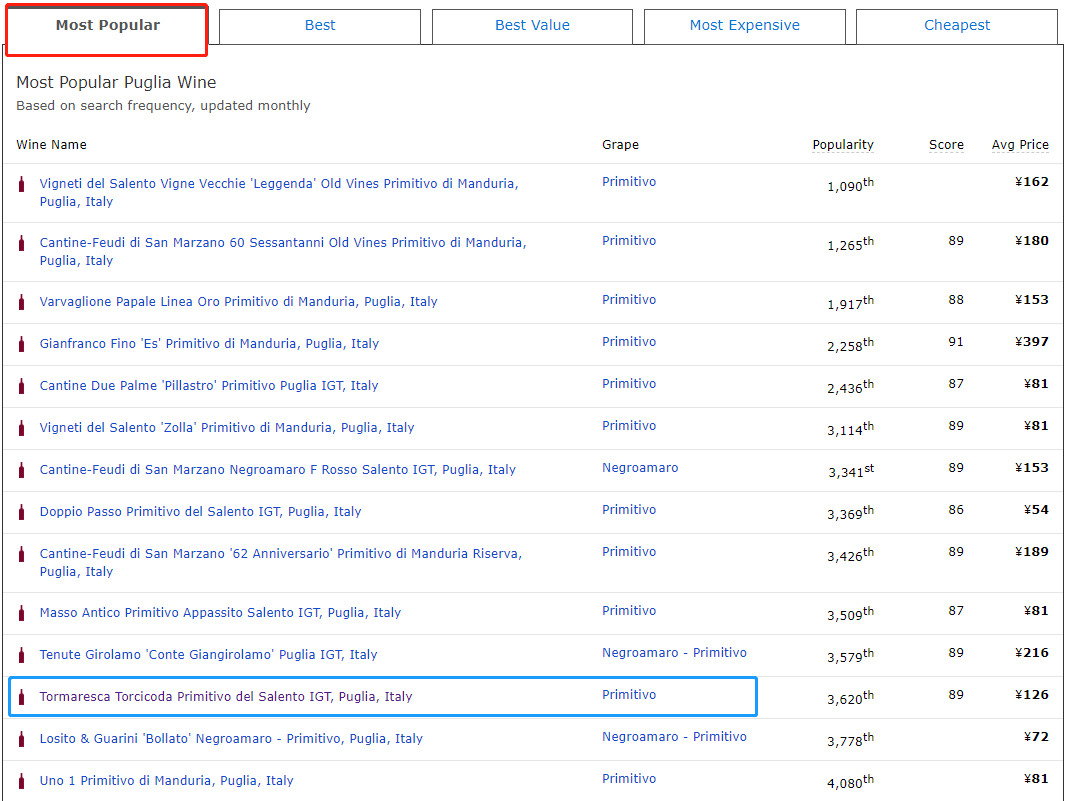Open Losito & Guarini 'Bollato' link
Image resolution: width=1065 pixels, height=801 pixels.
pyautogui.click(x=231, y=739)
